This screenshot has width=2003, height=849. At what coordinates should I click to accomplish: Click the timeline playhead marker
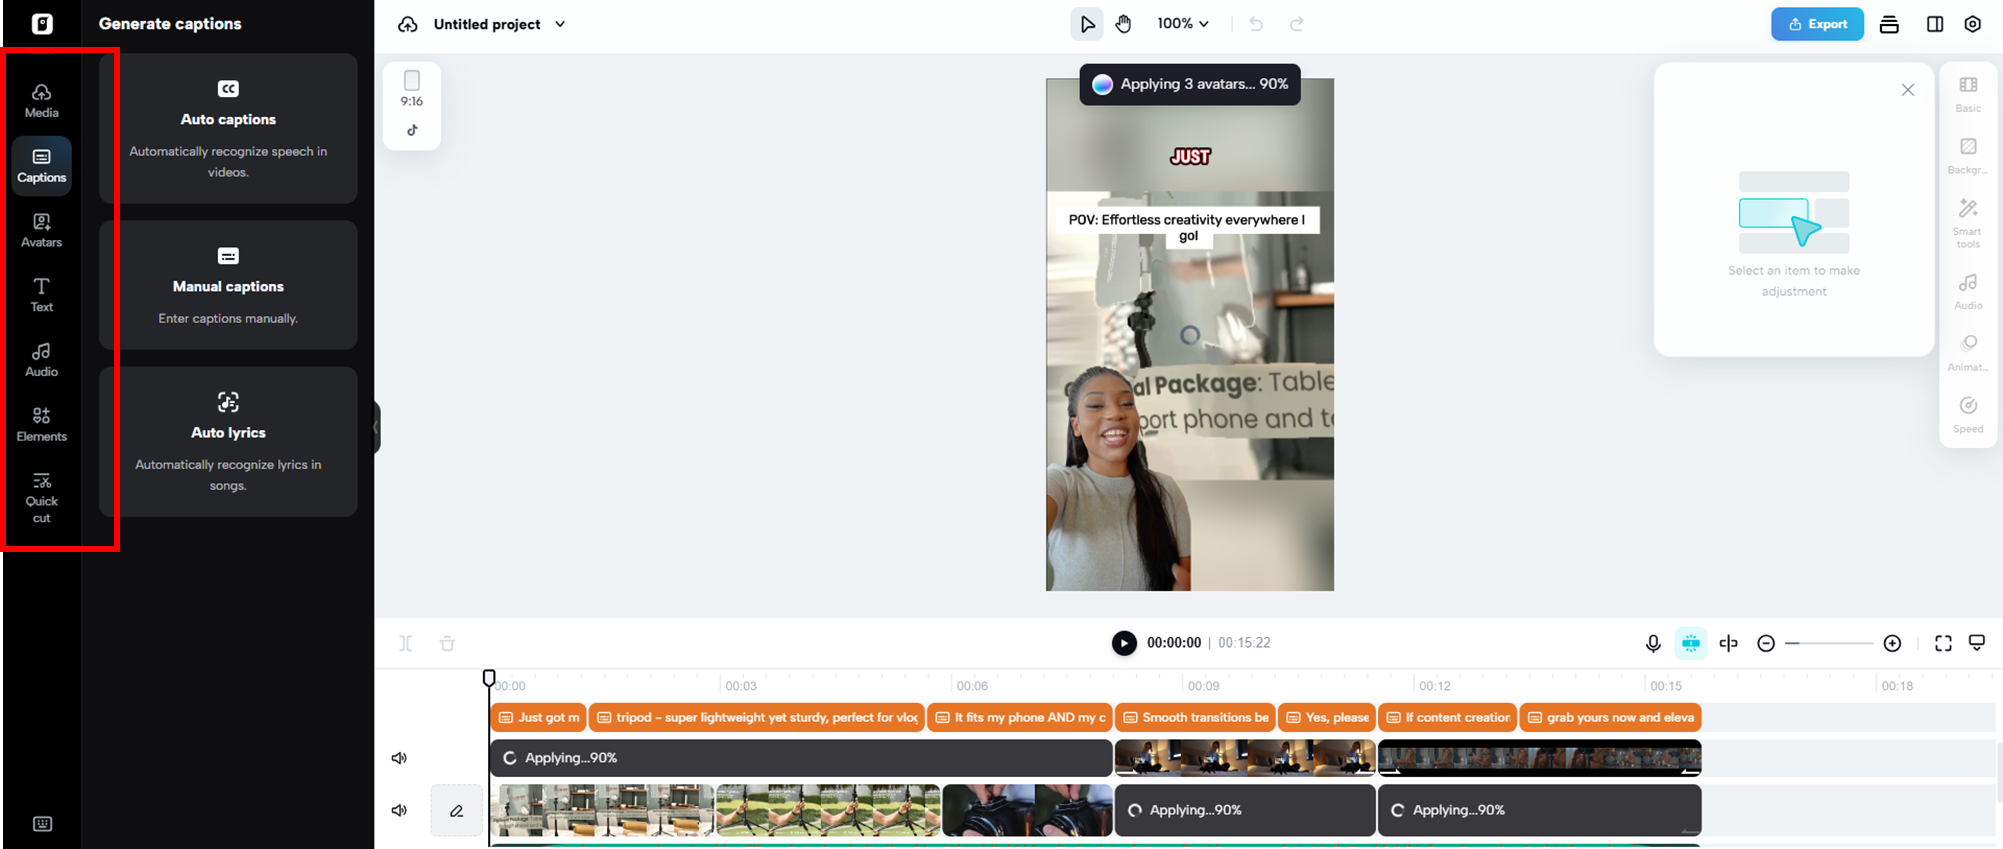tap(489, 678)
